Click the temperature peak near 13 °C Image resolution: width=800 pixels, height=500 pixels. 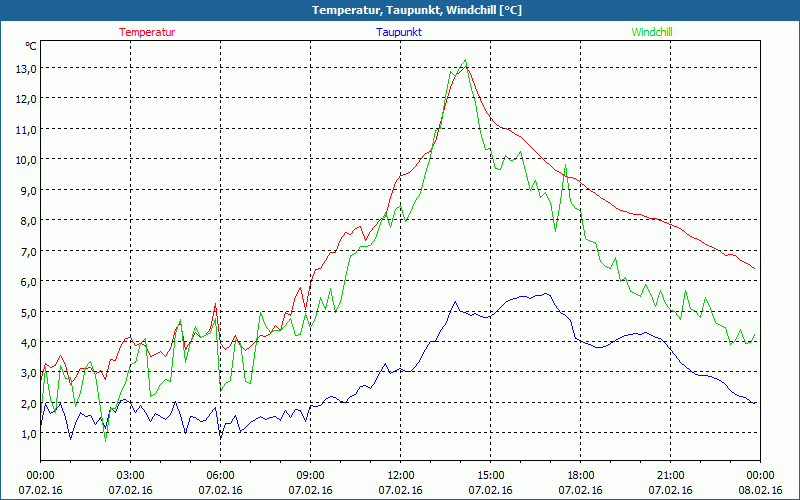point(466,66)
